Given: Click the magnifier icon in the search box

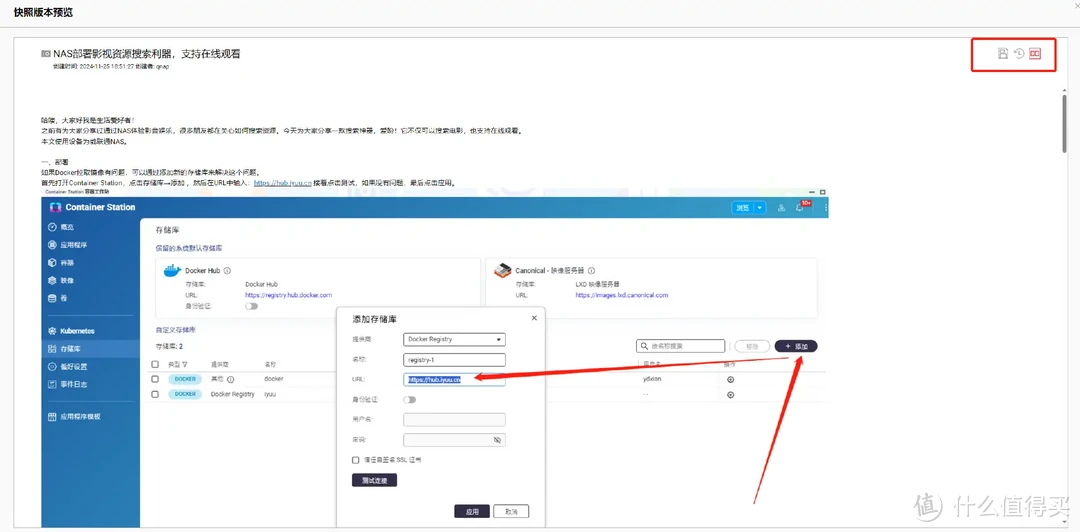Looking at the screenshot, I should click(643, 346).
